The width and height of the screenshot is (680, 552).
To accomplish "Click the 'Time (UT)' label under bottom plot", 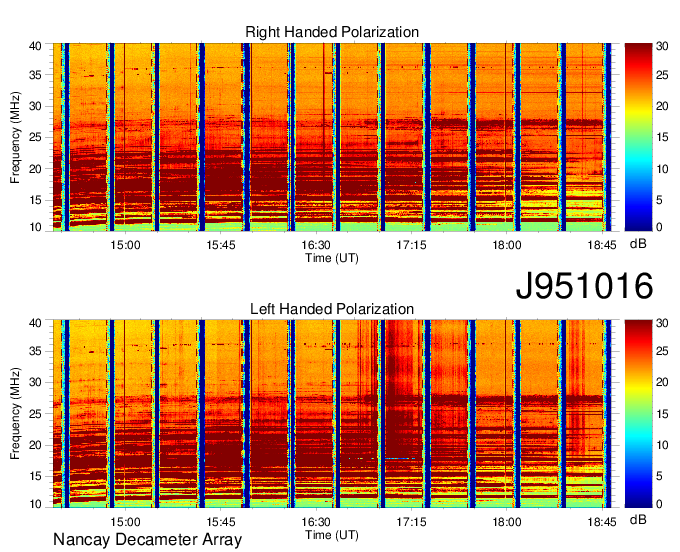I will tap(332, 535).
